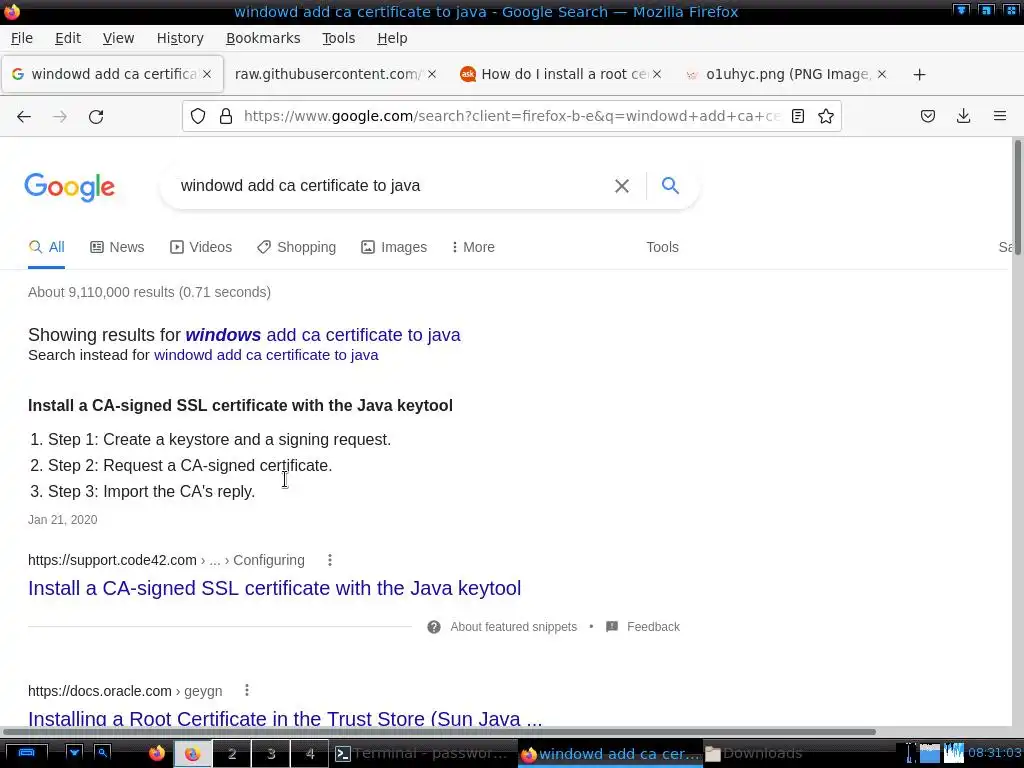Click the 'About 9,110,000 results' text

150,293
